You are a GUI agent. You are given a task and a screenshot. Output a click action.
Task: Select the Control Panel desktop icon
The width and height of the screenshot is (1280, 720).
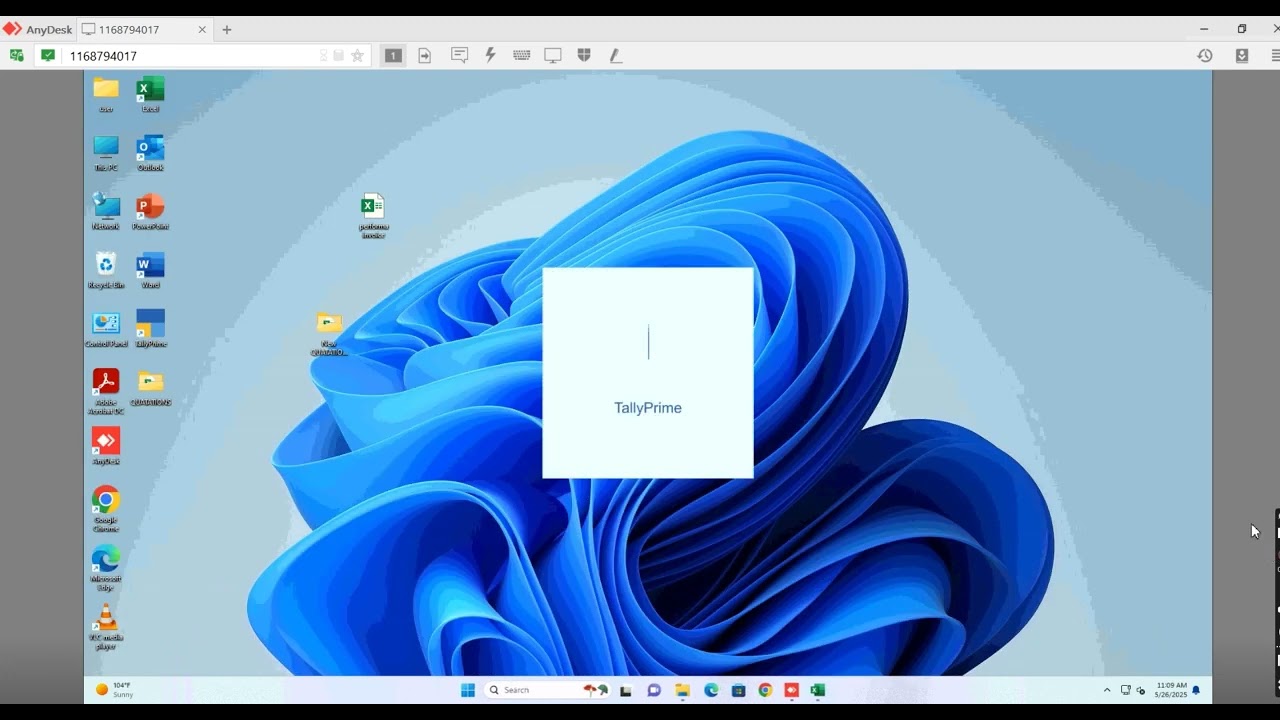pos(106,329)
